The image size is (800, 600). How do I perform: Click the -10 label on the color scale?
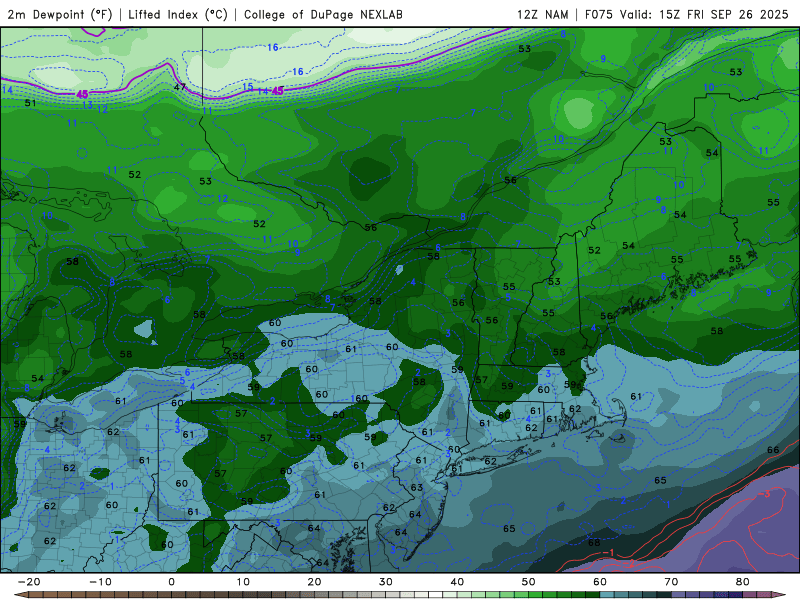[99, 582]
